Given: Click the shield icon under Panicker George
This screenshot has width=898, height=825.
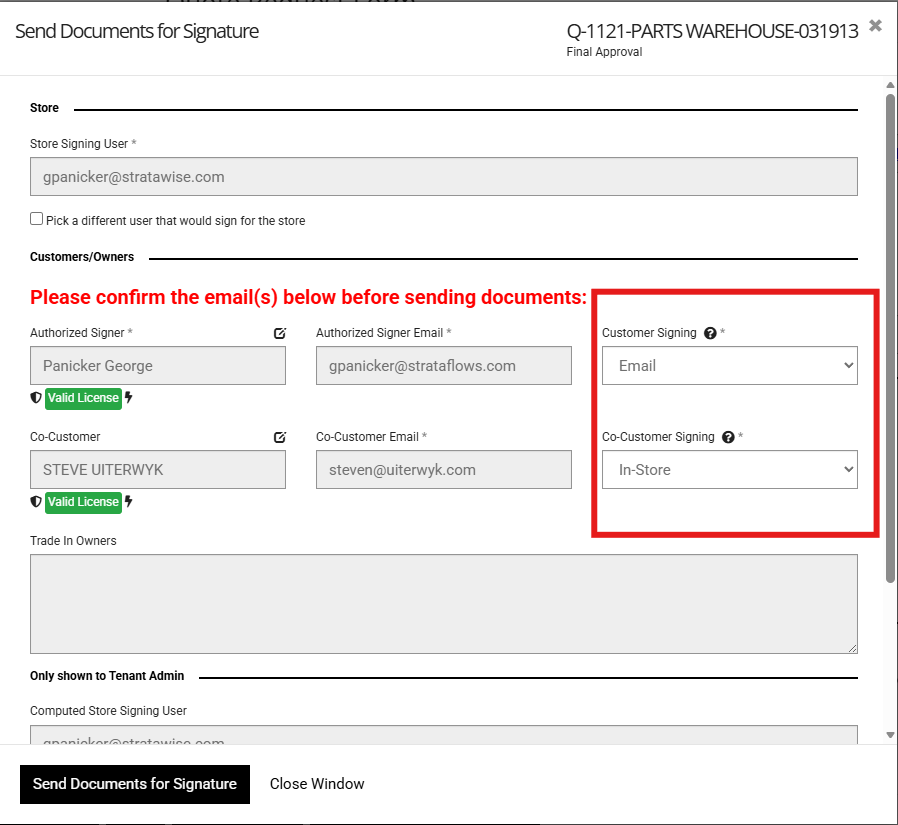Looking at the screenshot, I should (36, 397).
